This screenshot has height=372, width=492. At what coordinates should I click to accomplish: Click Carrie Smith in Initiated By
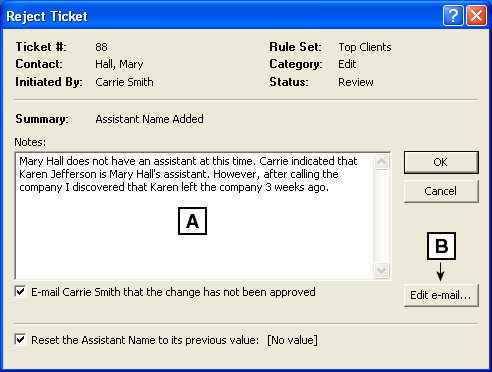(124, 82)
